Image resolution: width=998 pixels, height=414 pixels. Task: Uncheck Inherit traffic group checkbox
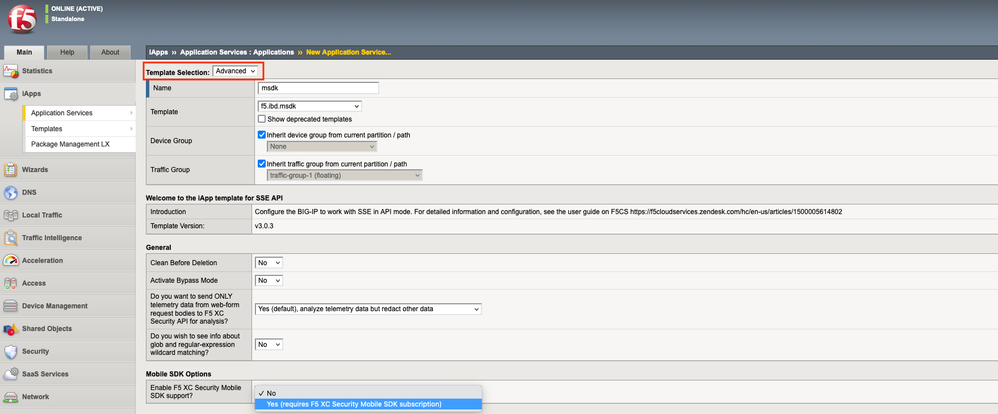click(x=262, y=164)
